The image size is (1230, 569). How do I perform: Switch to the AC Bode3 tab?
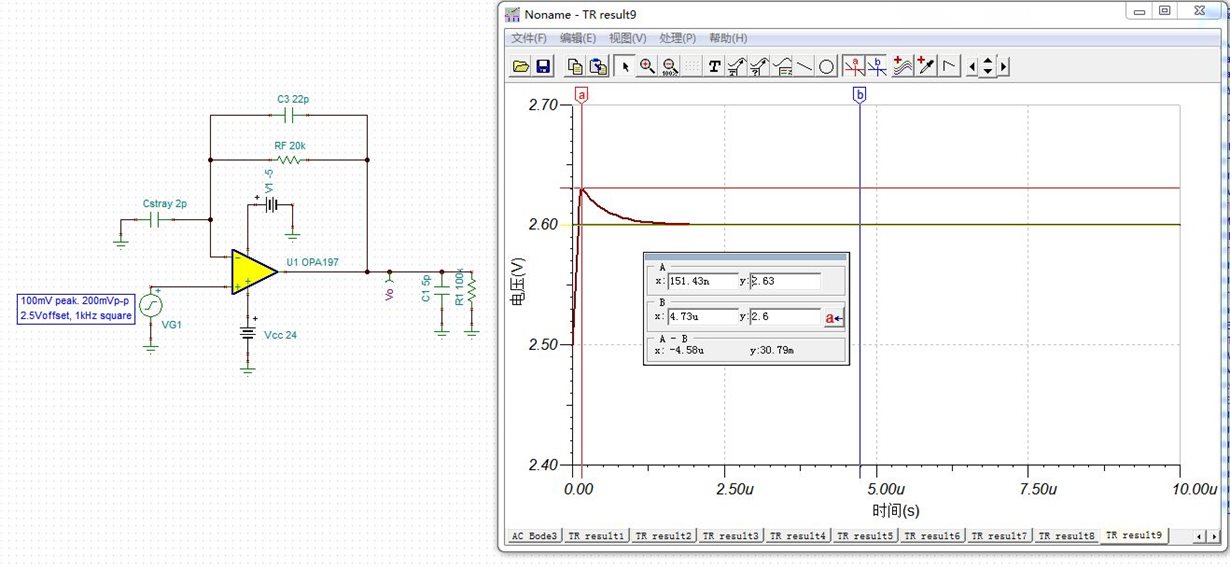click(535, 536)
